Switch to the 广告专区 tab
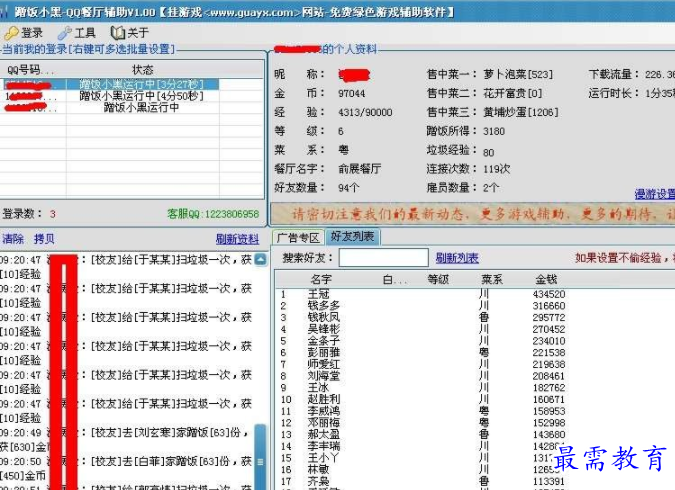 (298, 238)
